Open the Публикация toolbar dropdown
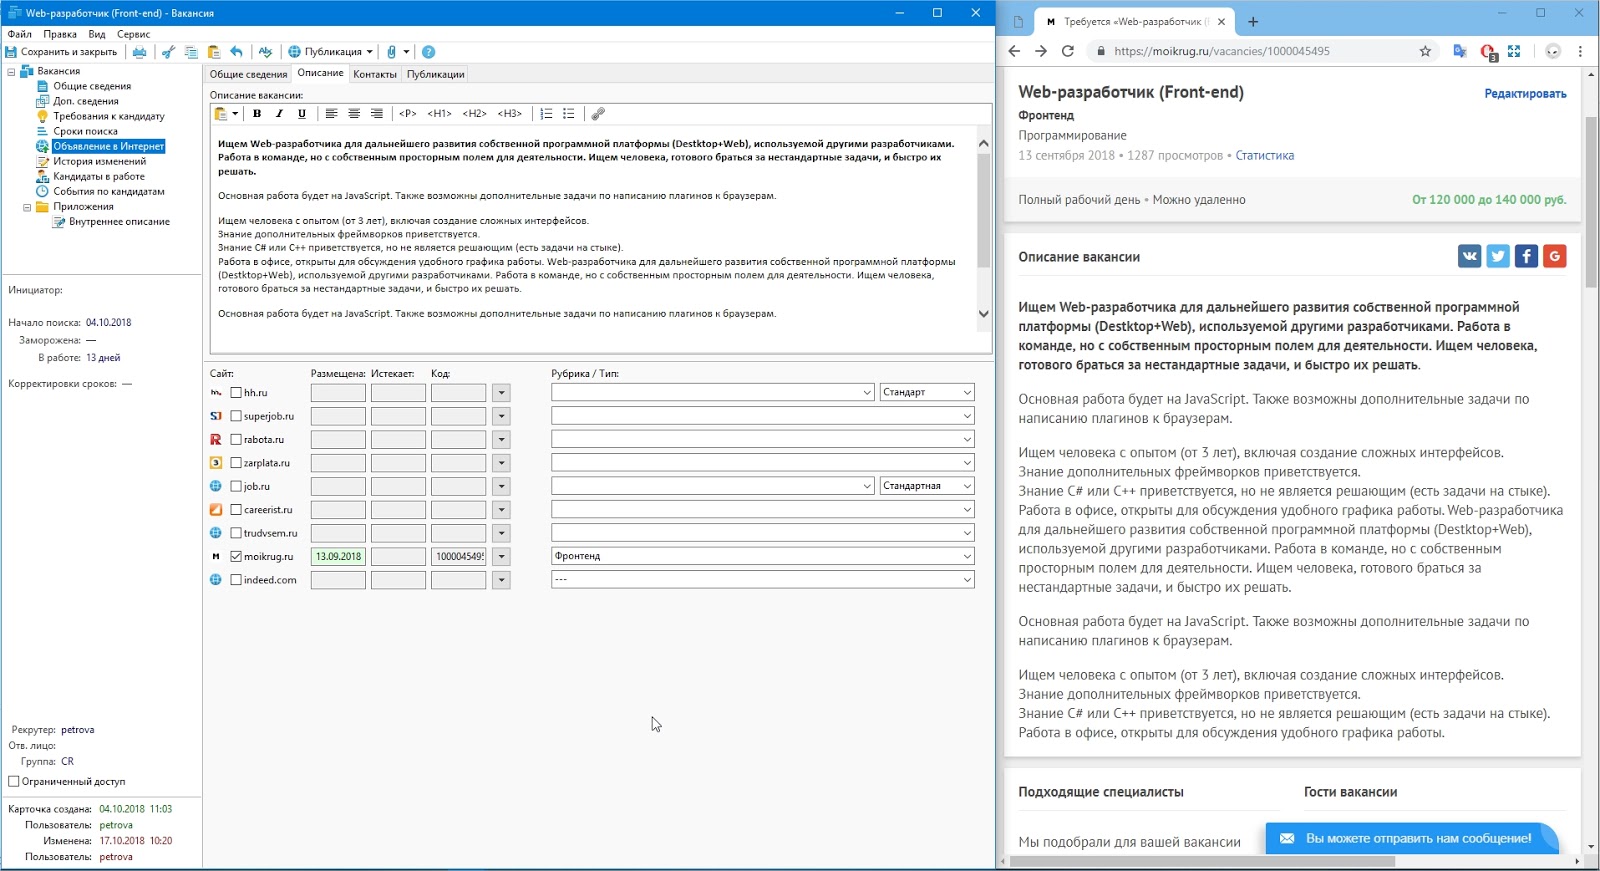Screen dimensions: 1600x871 [x=331, y=52]
